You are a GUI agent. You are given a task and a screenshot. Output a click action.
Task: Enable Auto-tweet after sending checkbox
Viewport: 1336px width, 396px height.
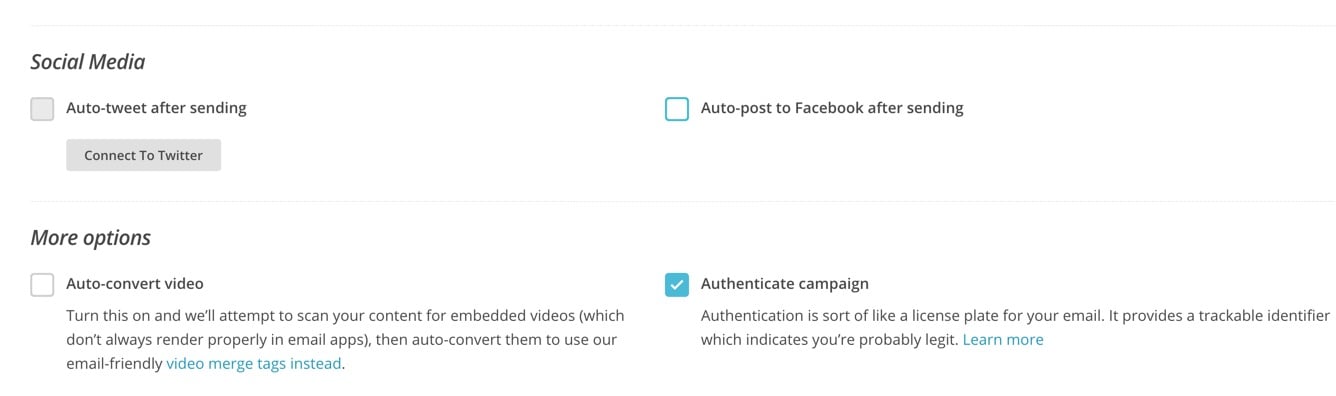click(x=42, y=108)
